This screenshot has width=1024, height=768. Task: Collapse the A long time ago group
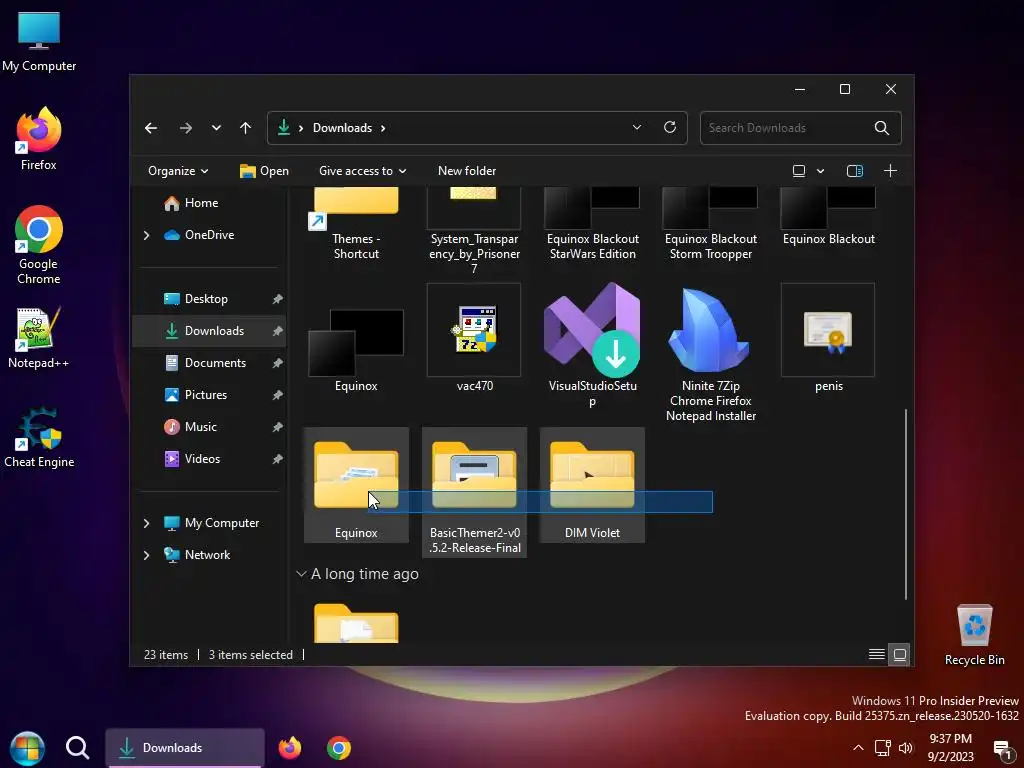click(301, 574)
